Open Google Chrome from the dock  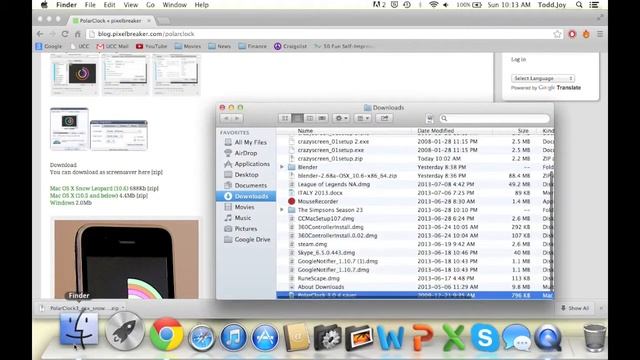coord(166,334)
